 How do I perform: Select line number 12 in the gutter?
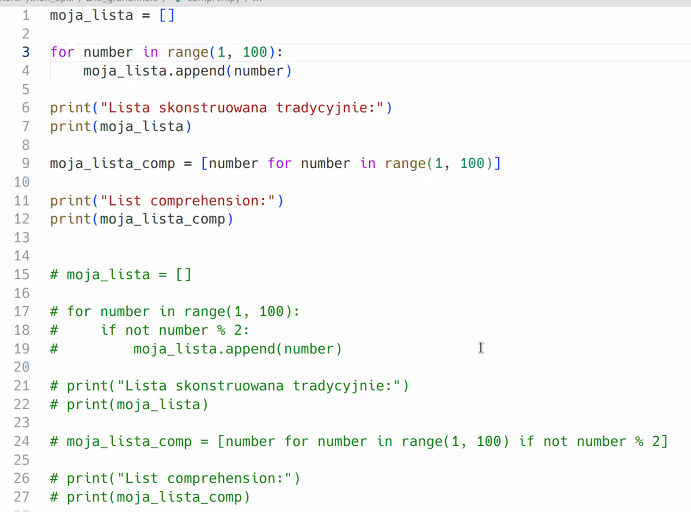coord(22,219)
